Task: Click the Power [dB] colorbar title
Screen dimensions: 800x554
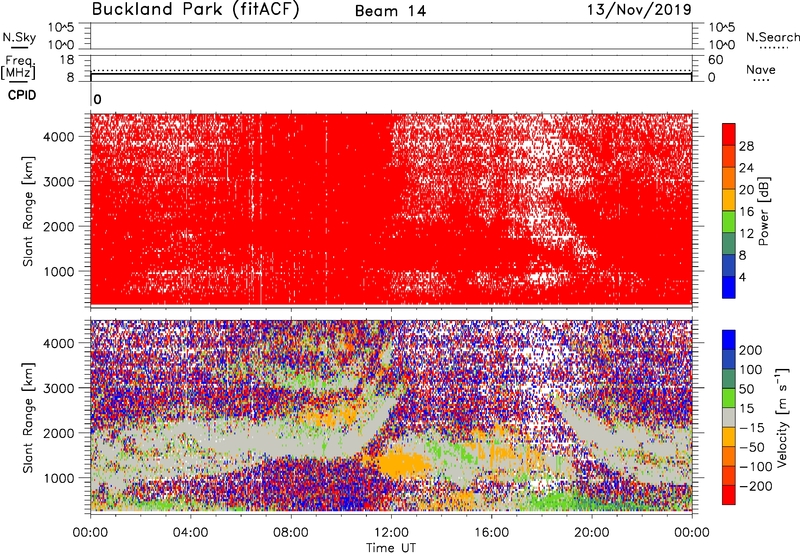Action: coord(764,211)
